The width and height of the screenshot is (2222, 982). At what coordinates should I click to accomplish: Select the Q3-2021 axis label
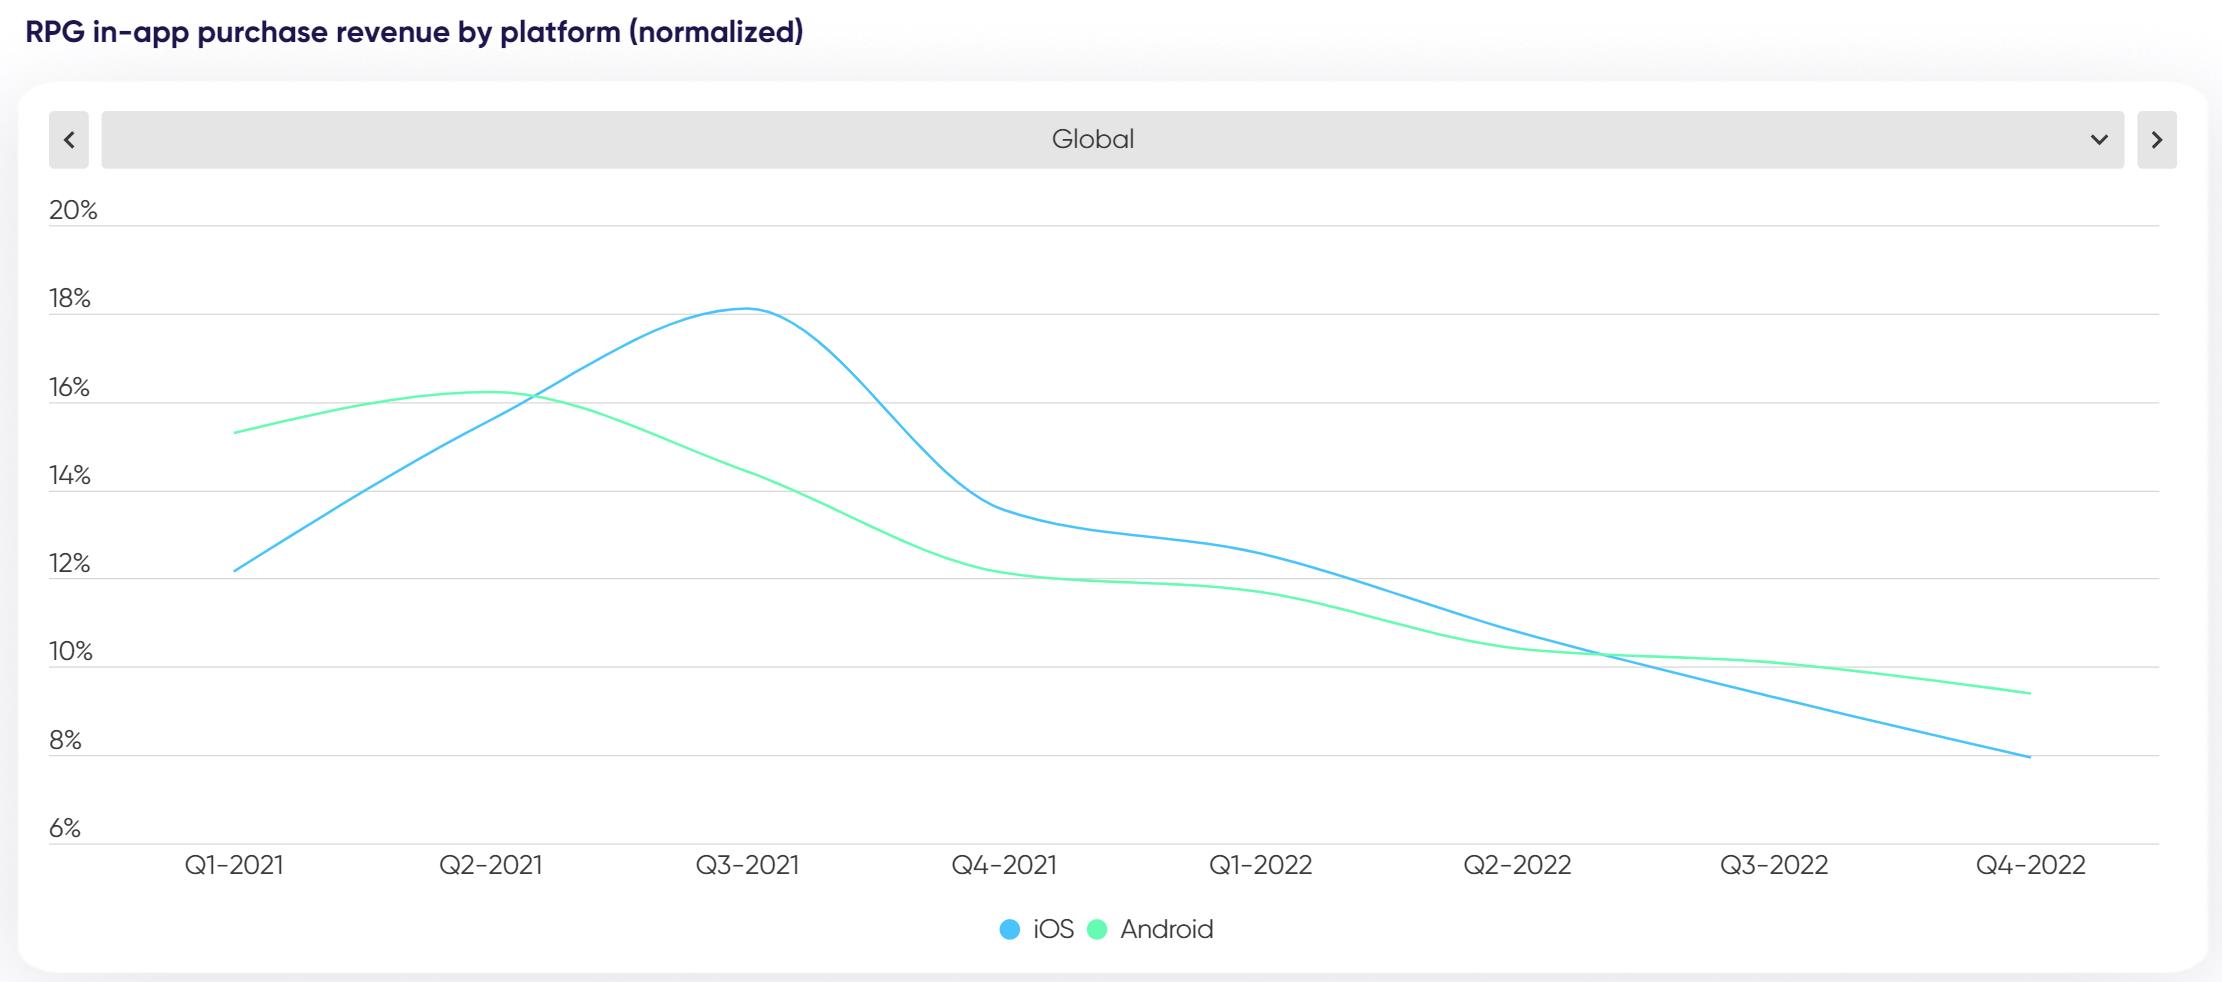748,866
